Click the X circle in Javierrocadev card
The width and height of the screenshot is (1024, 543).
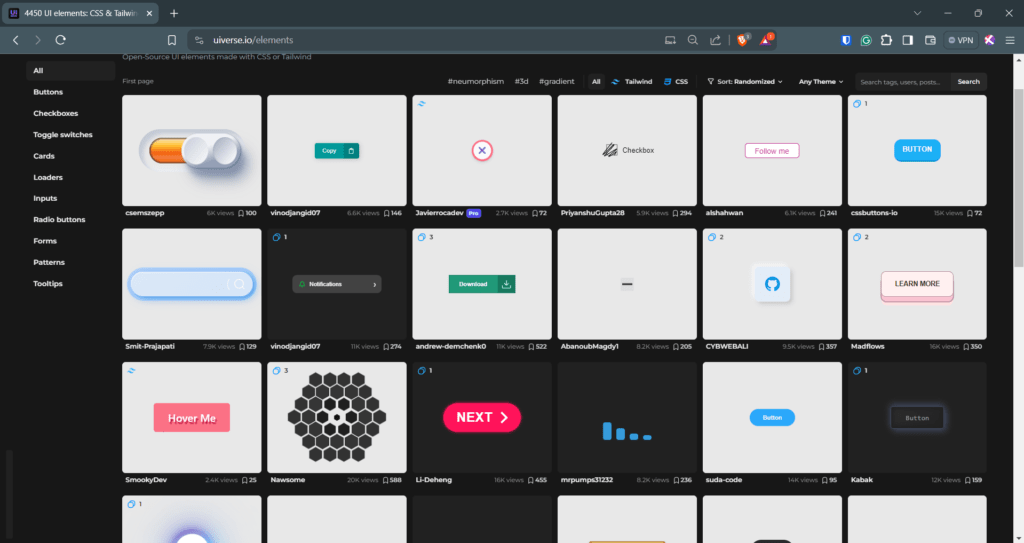coord(482,150)
